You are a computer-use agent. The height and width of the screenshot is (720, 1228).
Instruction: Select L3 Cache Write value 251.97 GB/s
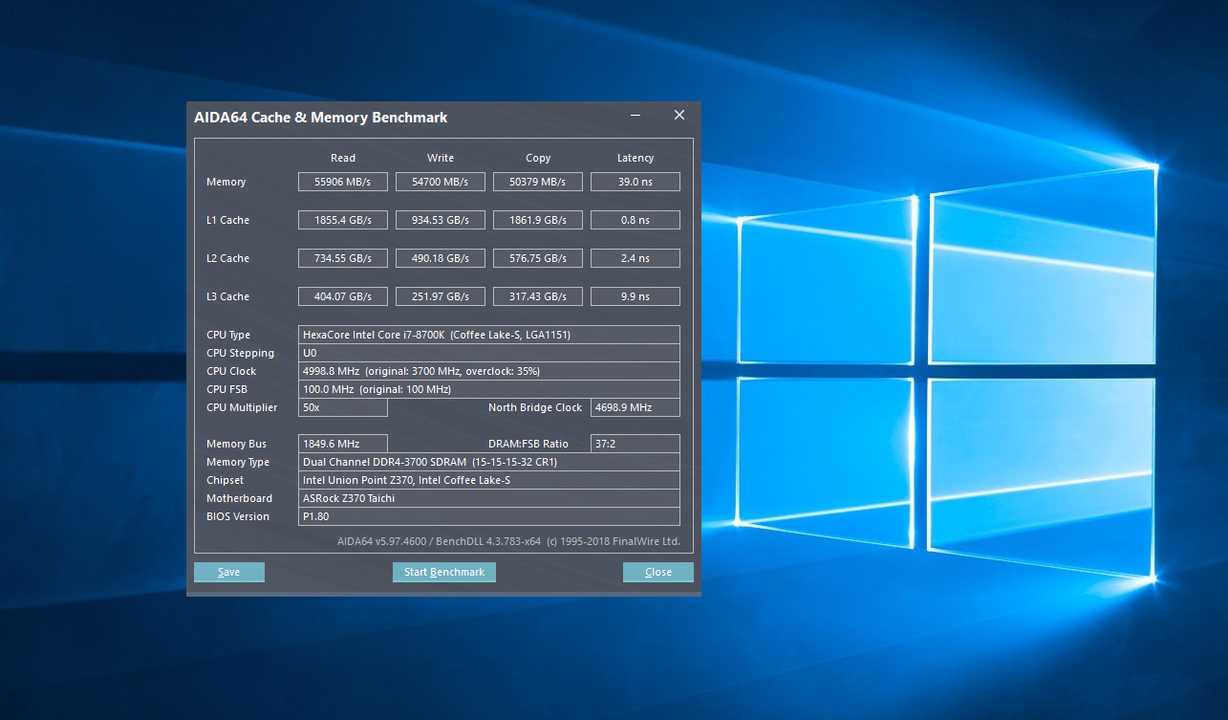pyautogui.click(x=440, y=297)
